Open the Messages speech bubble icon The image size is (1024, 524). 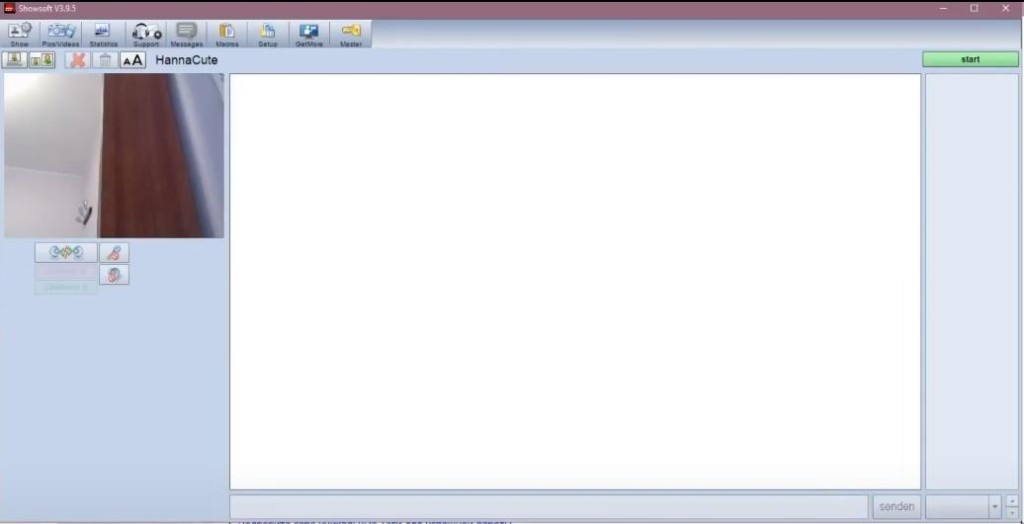click(187, 34)
